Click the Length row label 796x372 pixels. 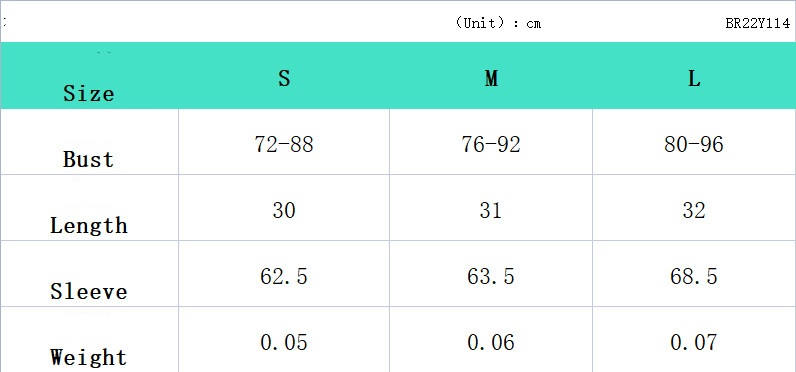point(89,225)
